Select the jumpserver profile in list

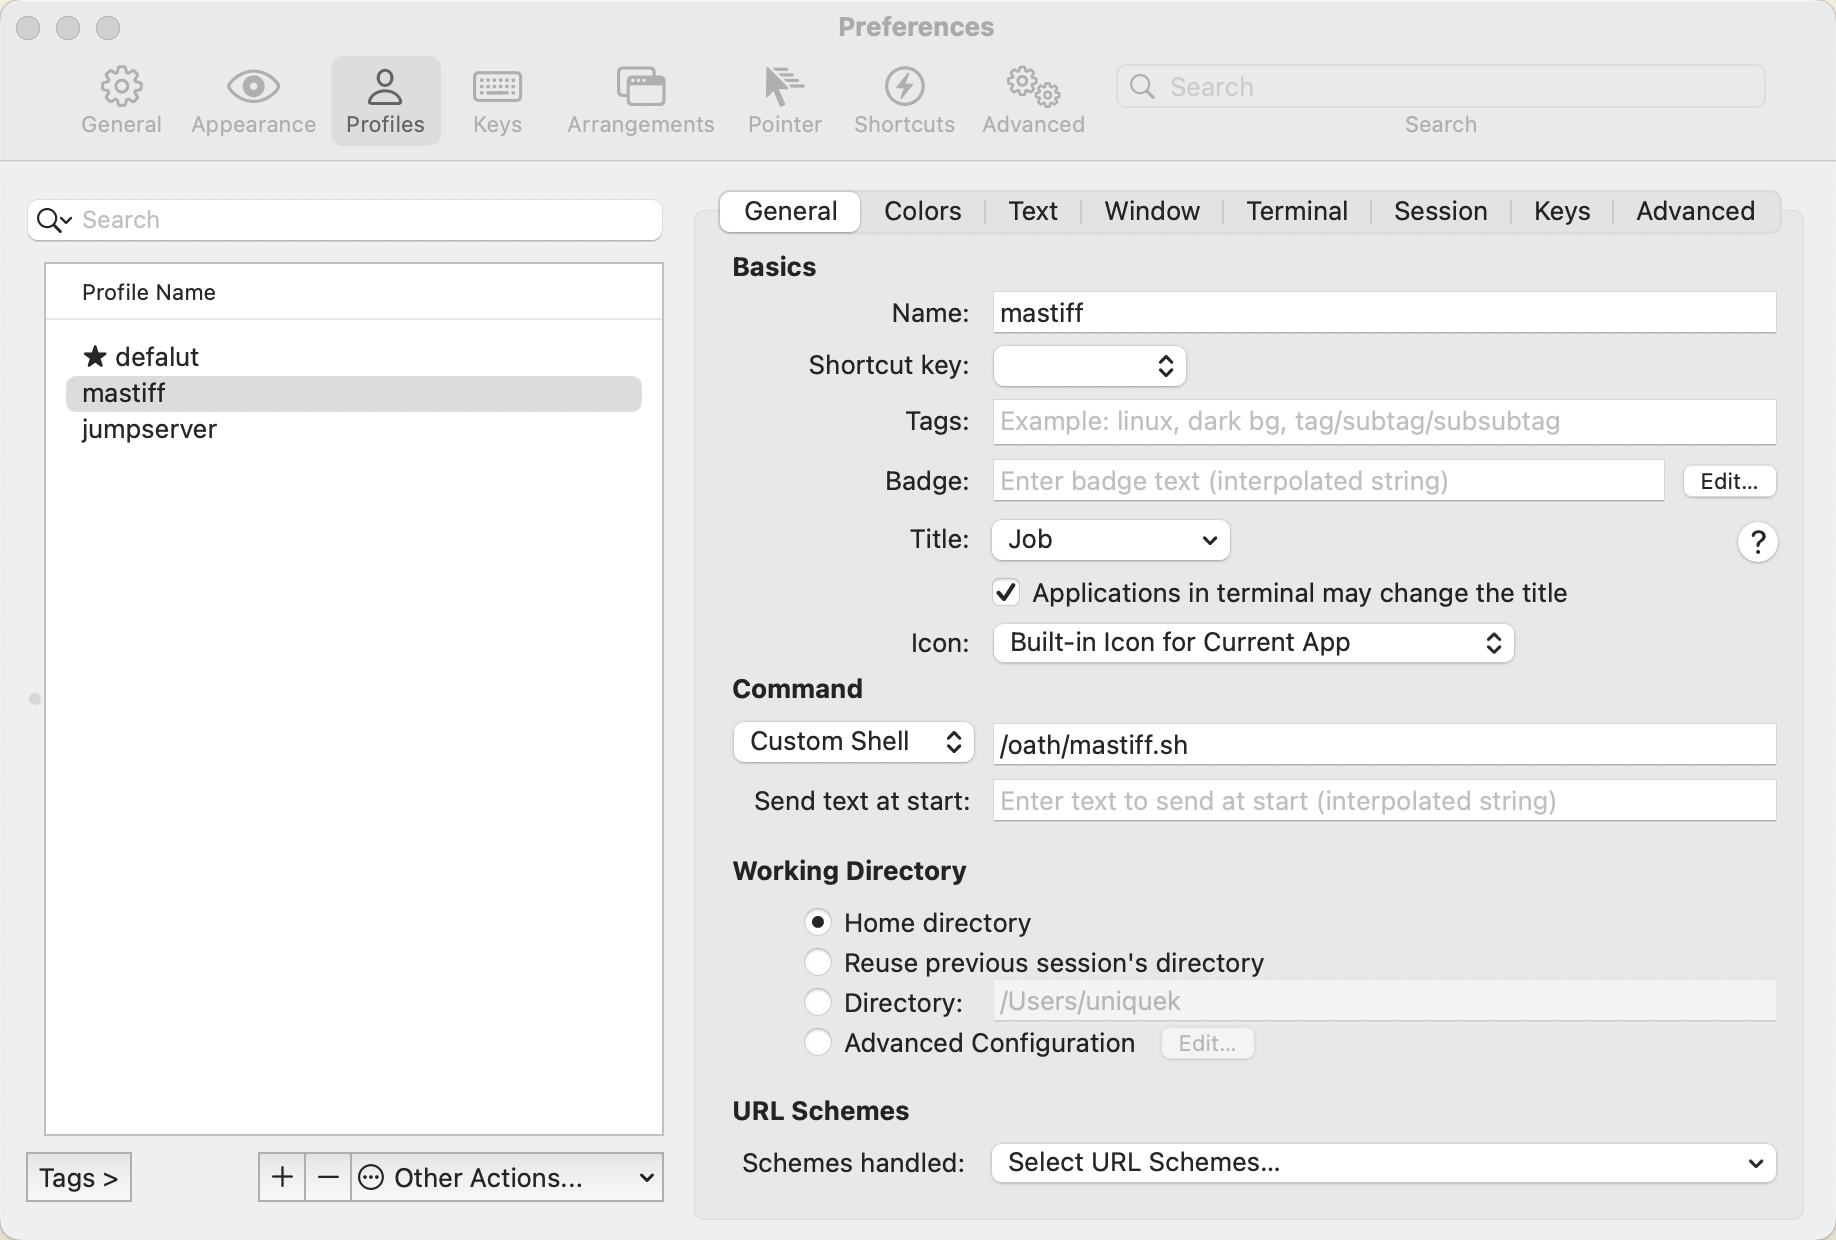(x=149, y=429)
